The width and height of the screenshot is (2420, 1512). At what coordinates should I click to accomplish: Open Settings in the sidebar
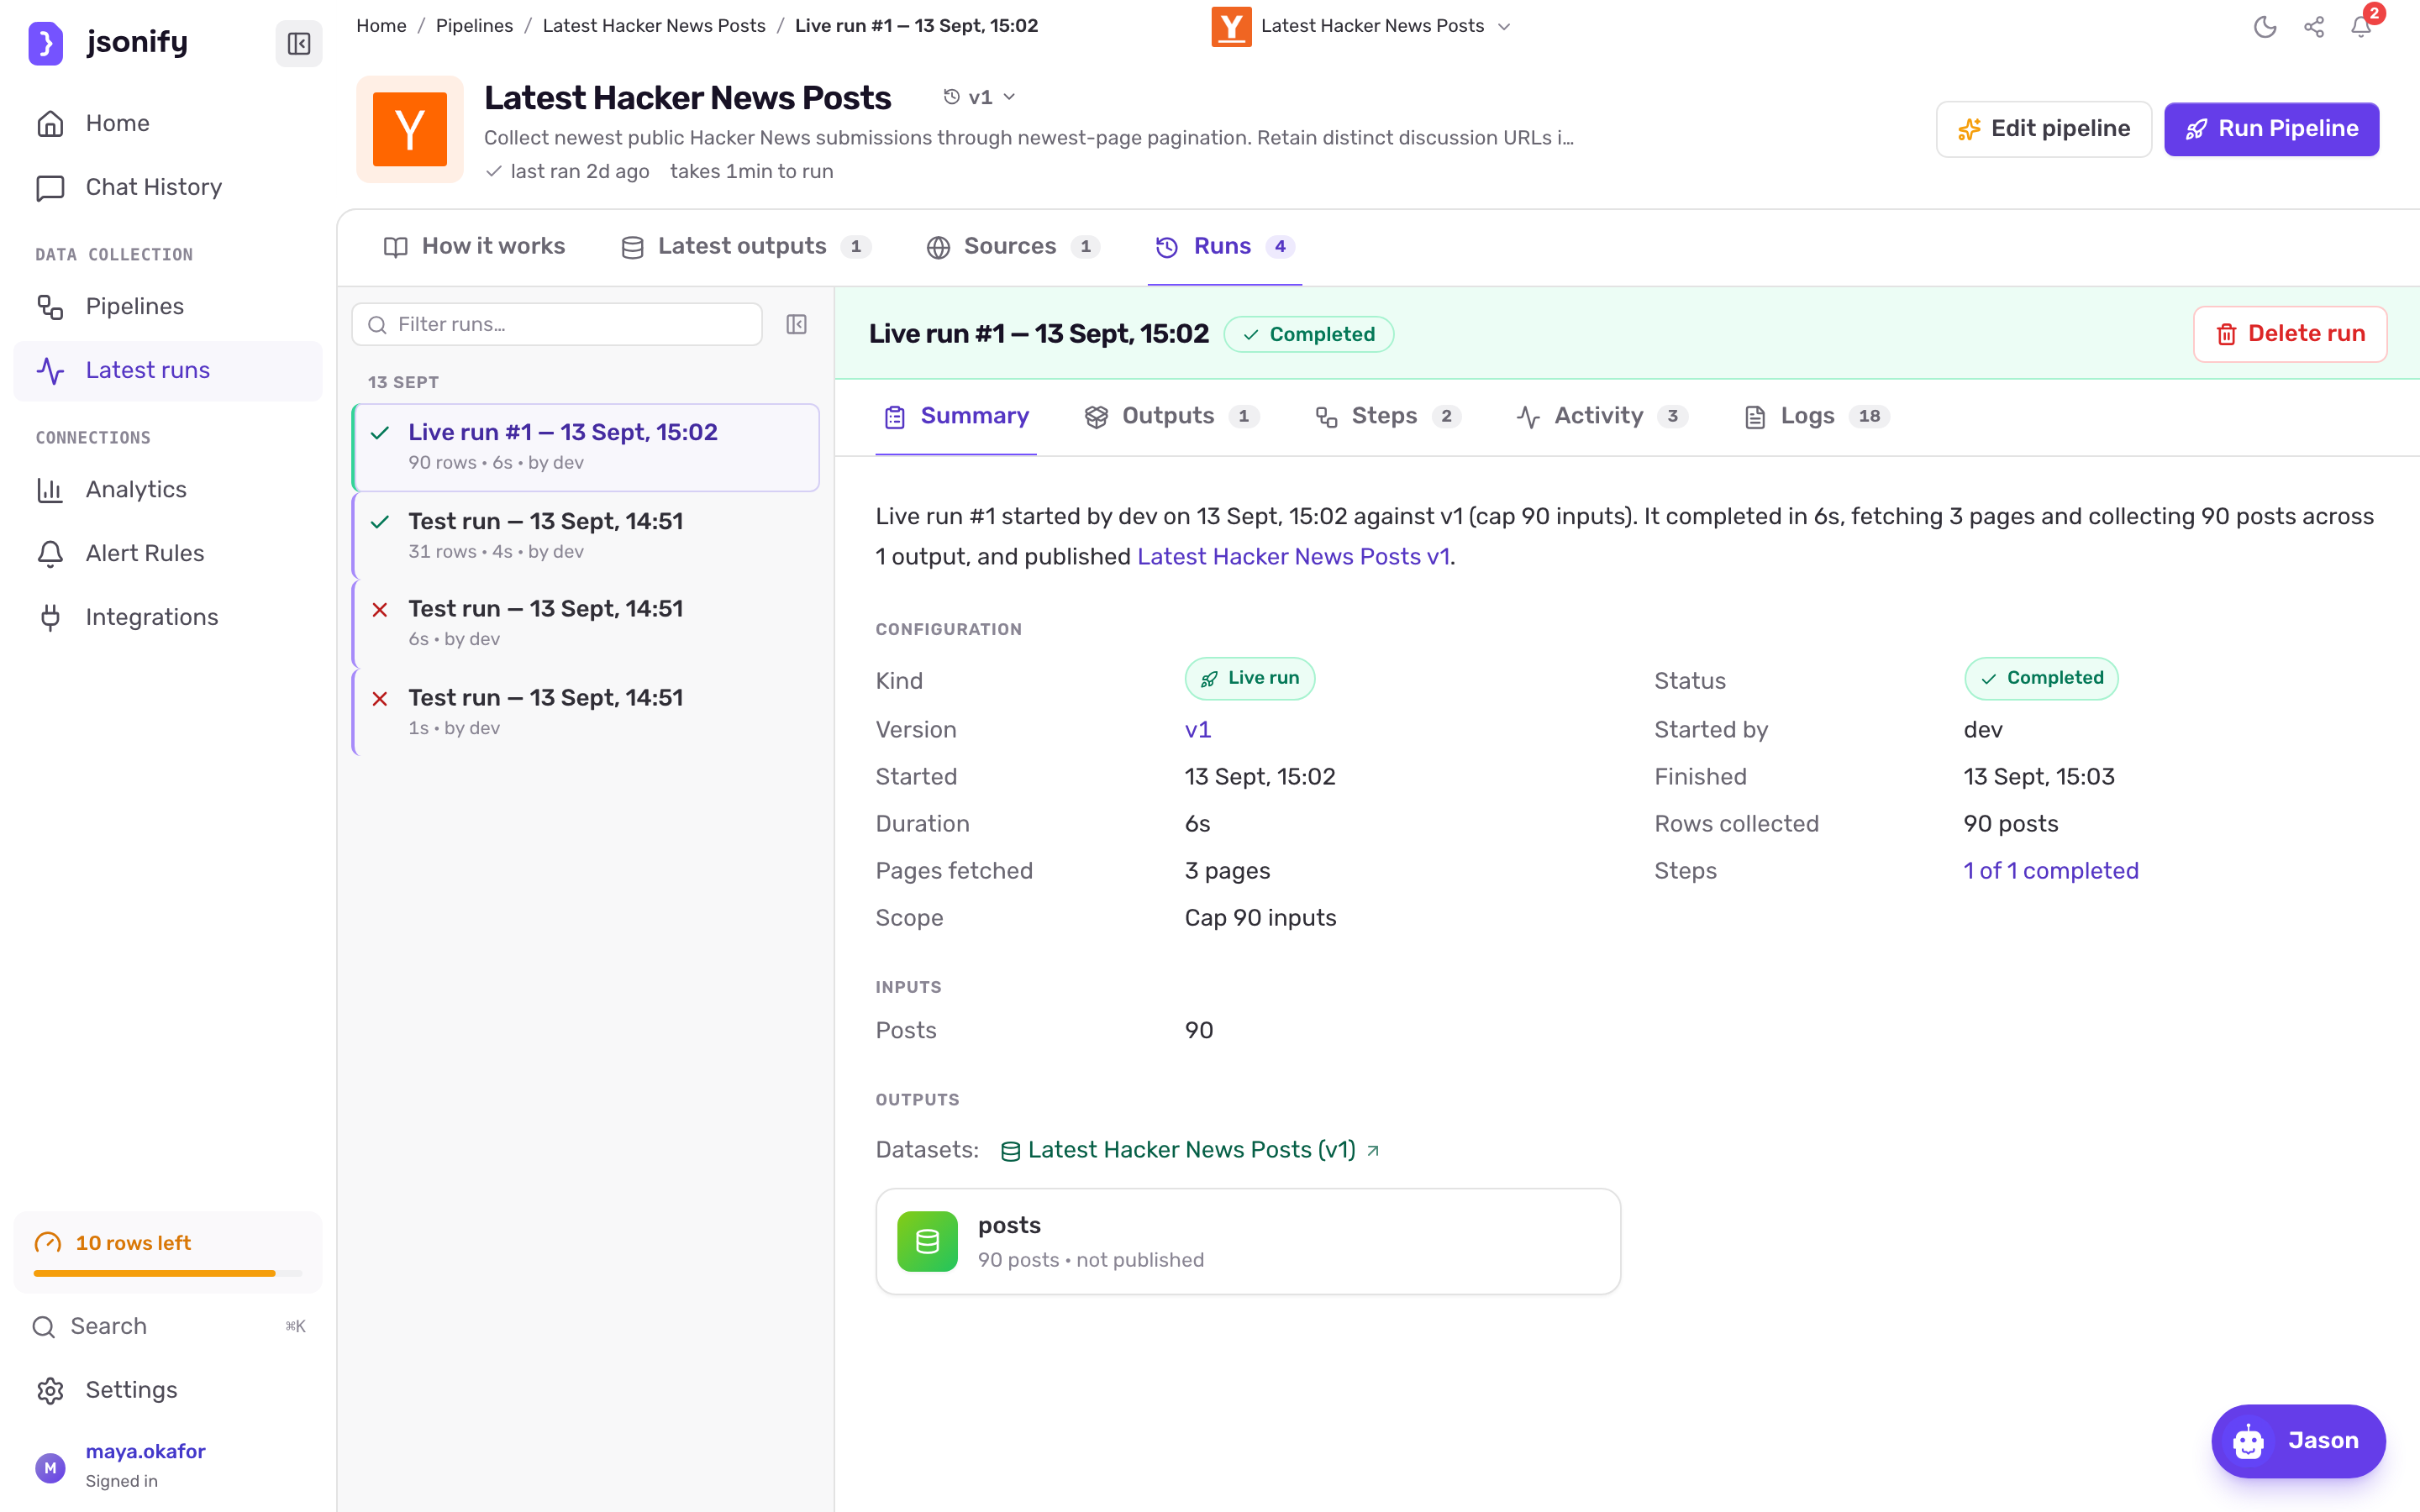coord(168,1390)
